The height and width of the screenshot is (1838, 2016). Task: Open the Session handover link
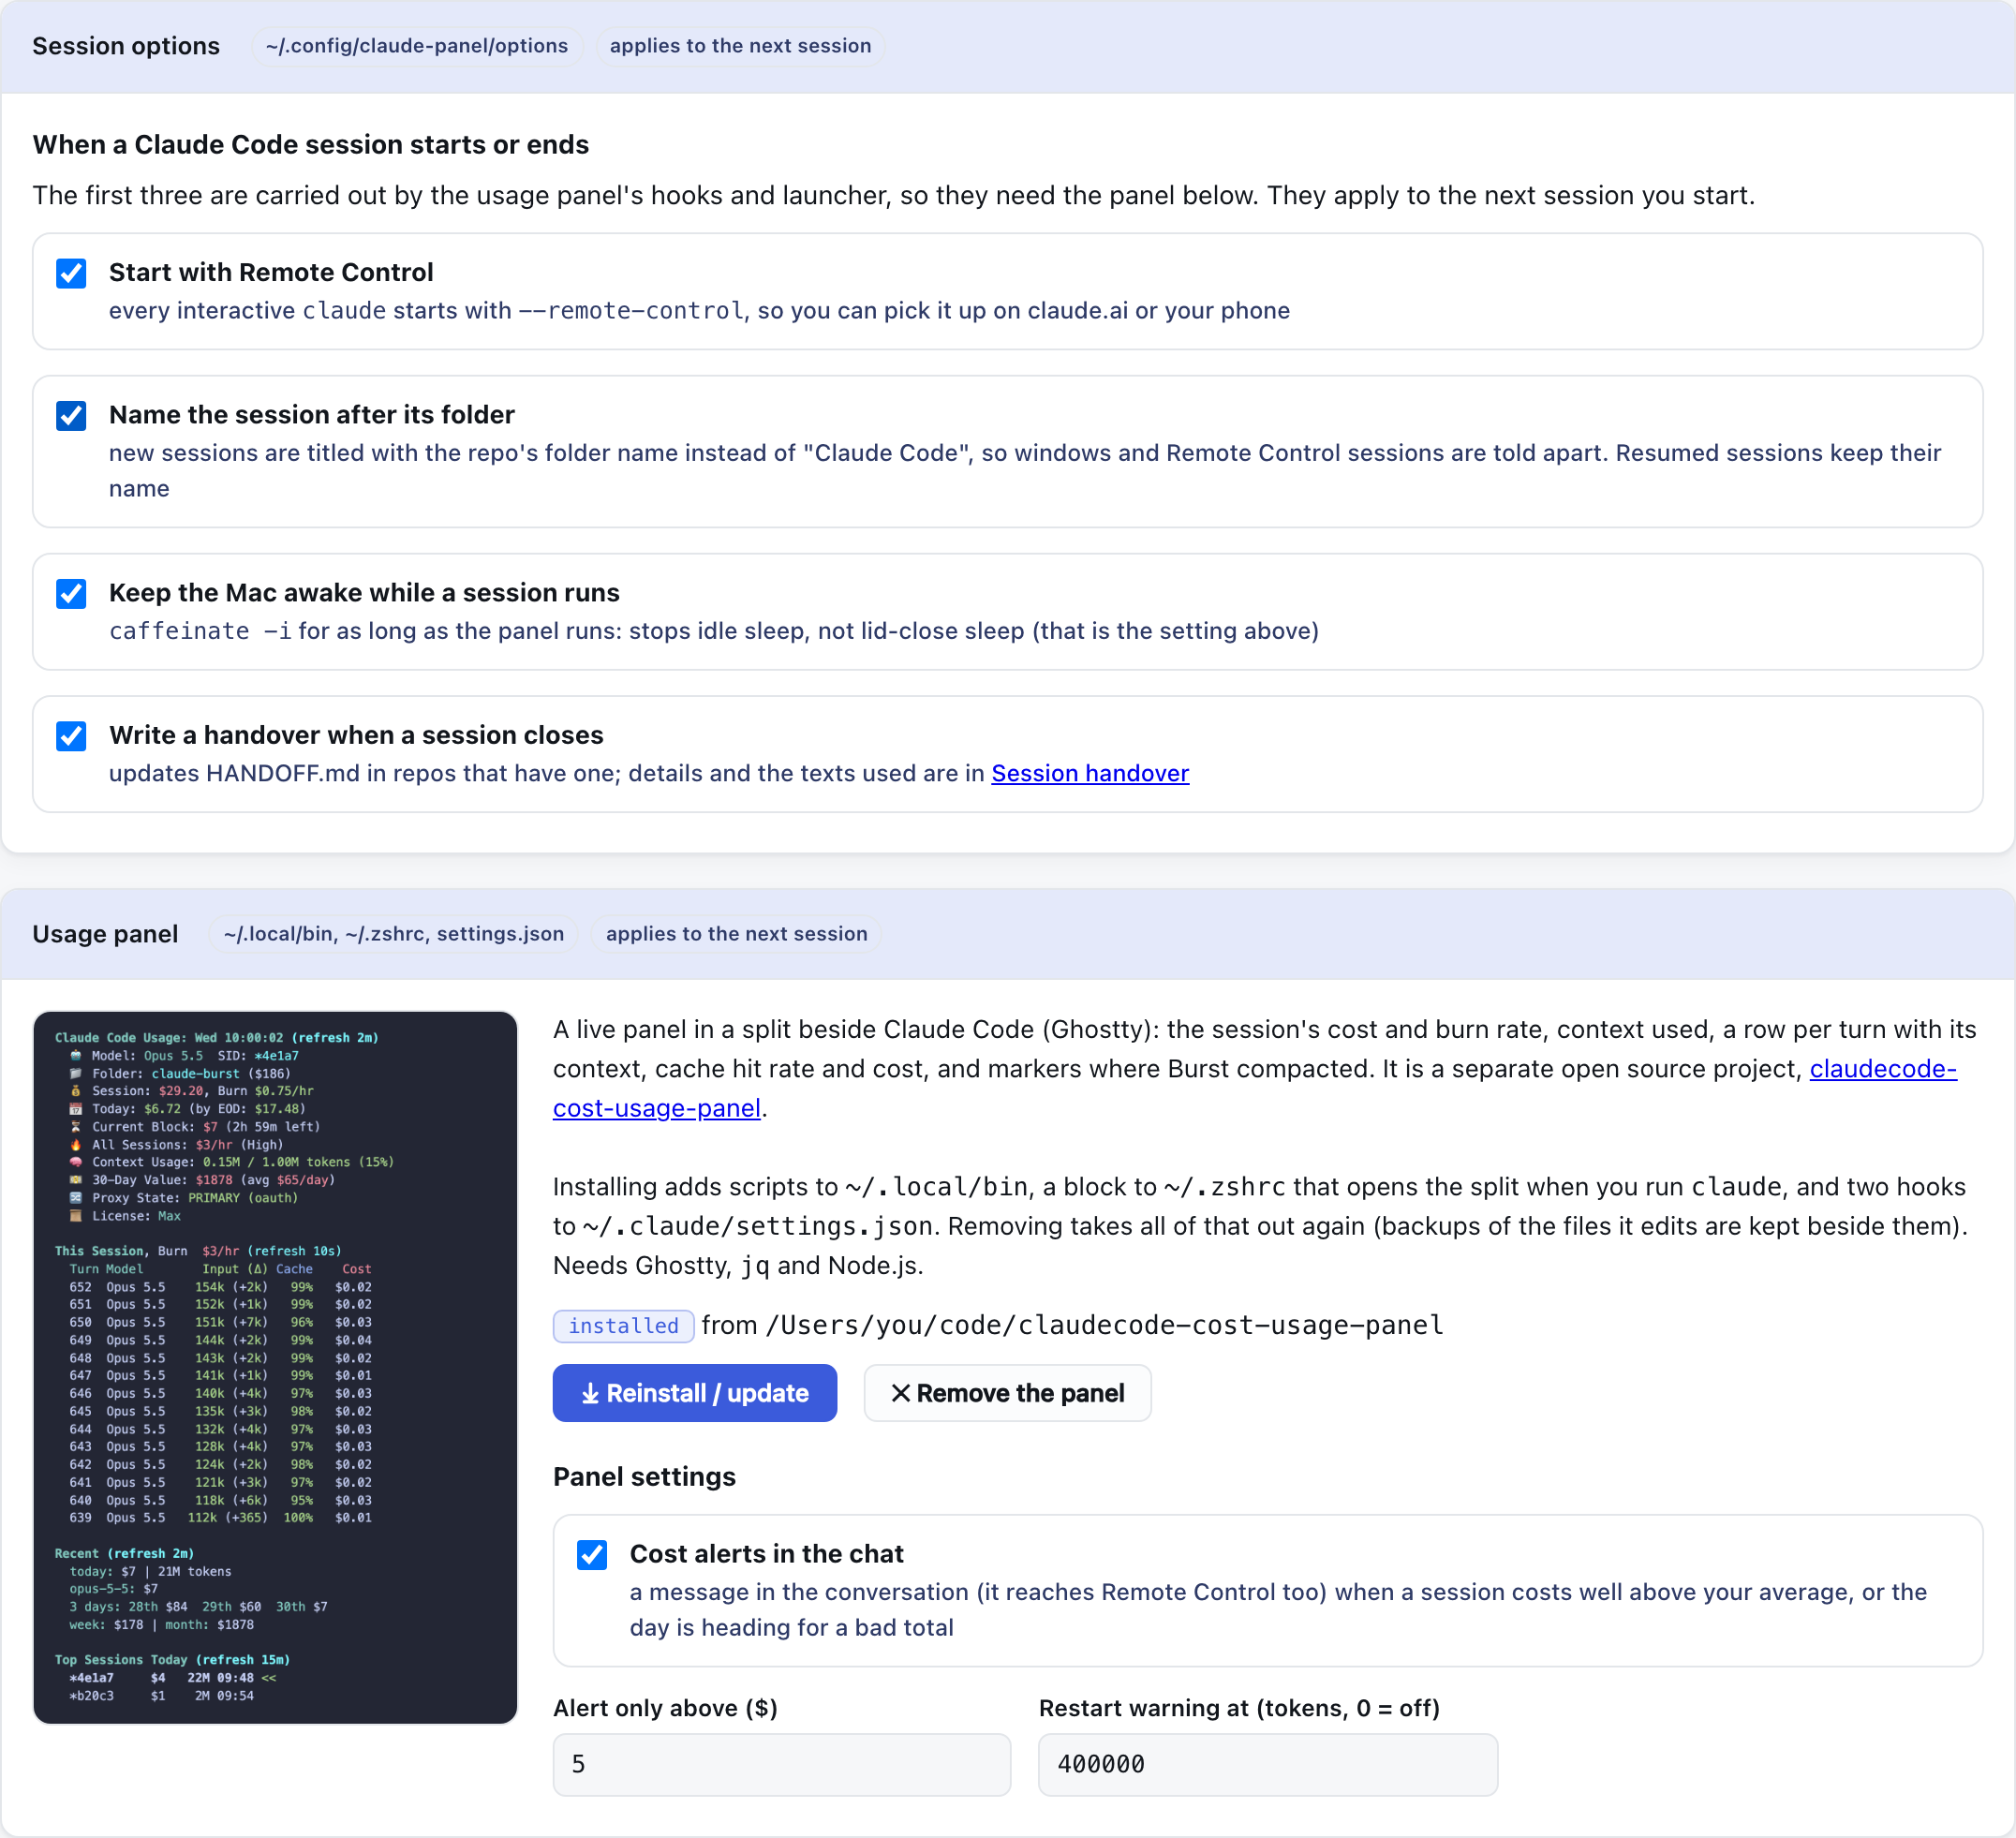coord(1090,773)
